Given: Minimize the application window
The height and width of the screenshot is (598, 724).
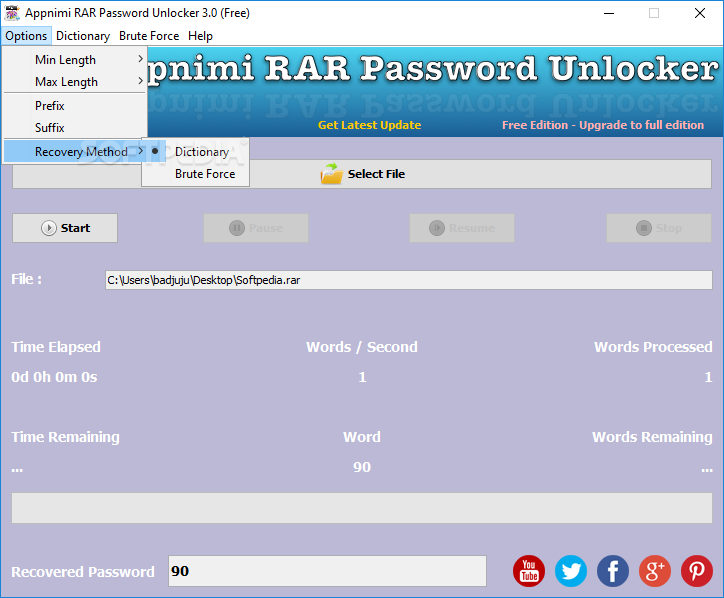Looking at the screenshot, I should click(609, 13).
